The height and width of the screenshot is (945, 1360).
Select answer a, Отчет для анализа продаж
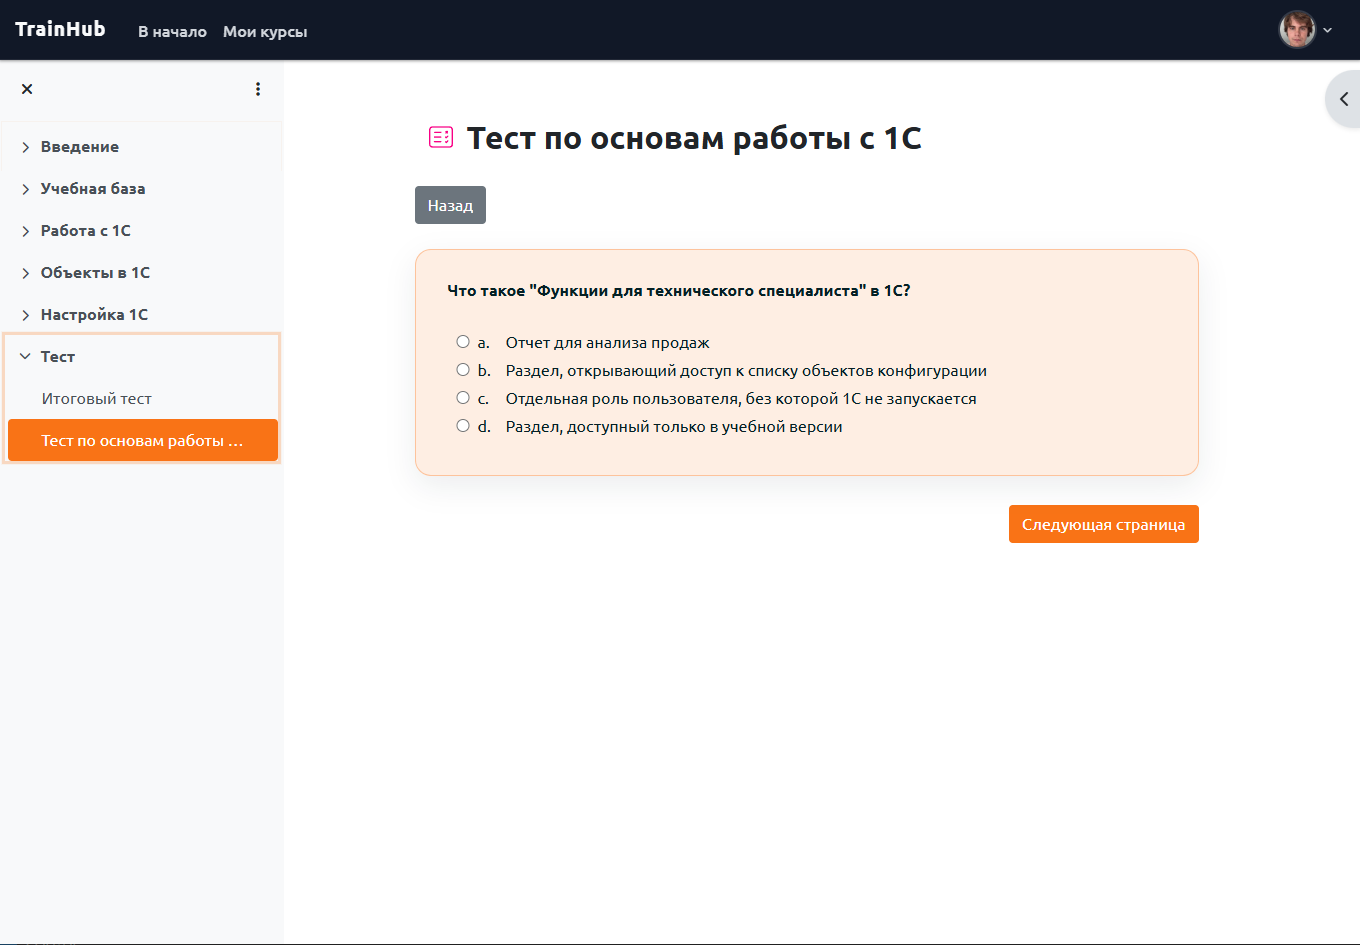click(x=463, y=341)
